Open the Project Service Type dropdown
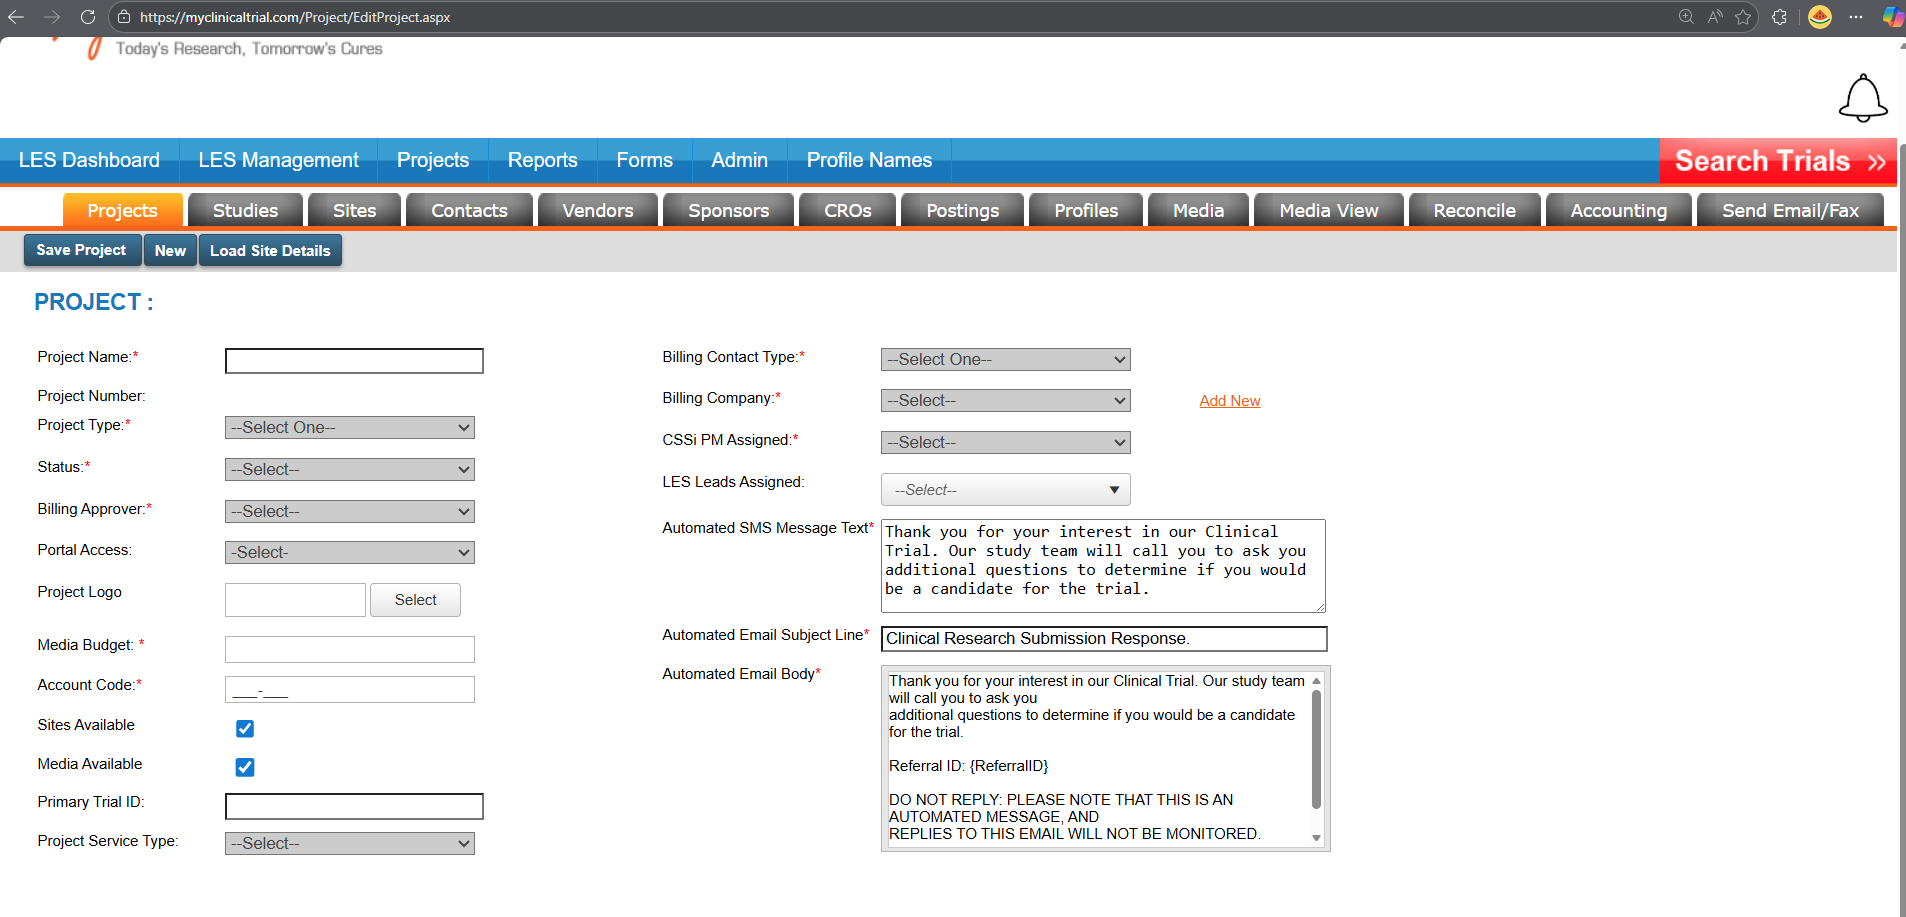This screenshot has width=1906, height=917. [x=350, y=844]
